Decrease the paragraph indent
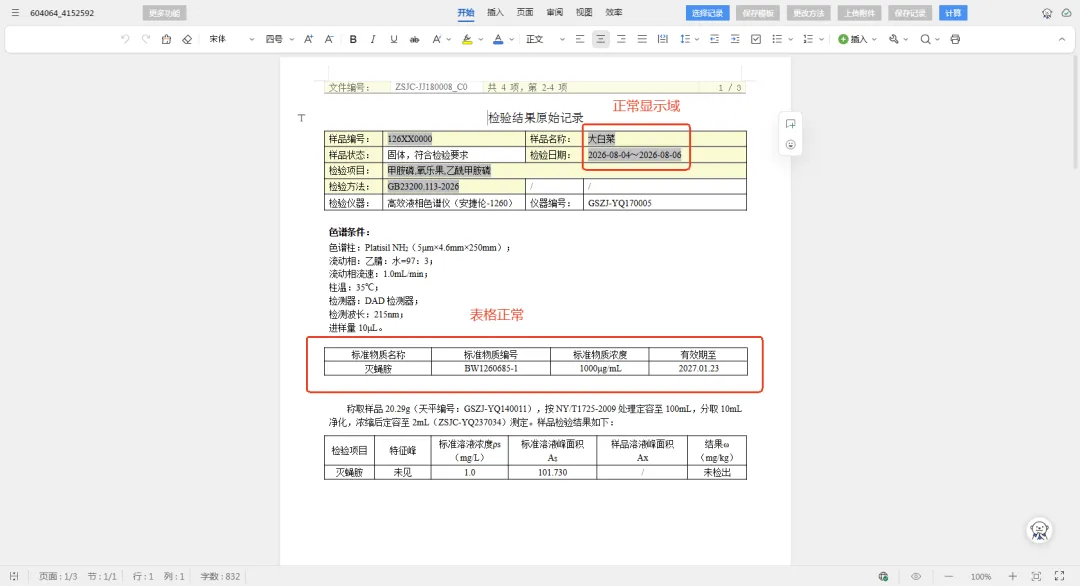 pos(714,39)
